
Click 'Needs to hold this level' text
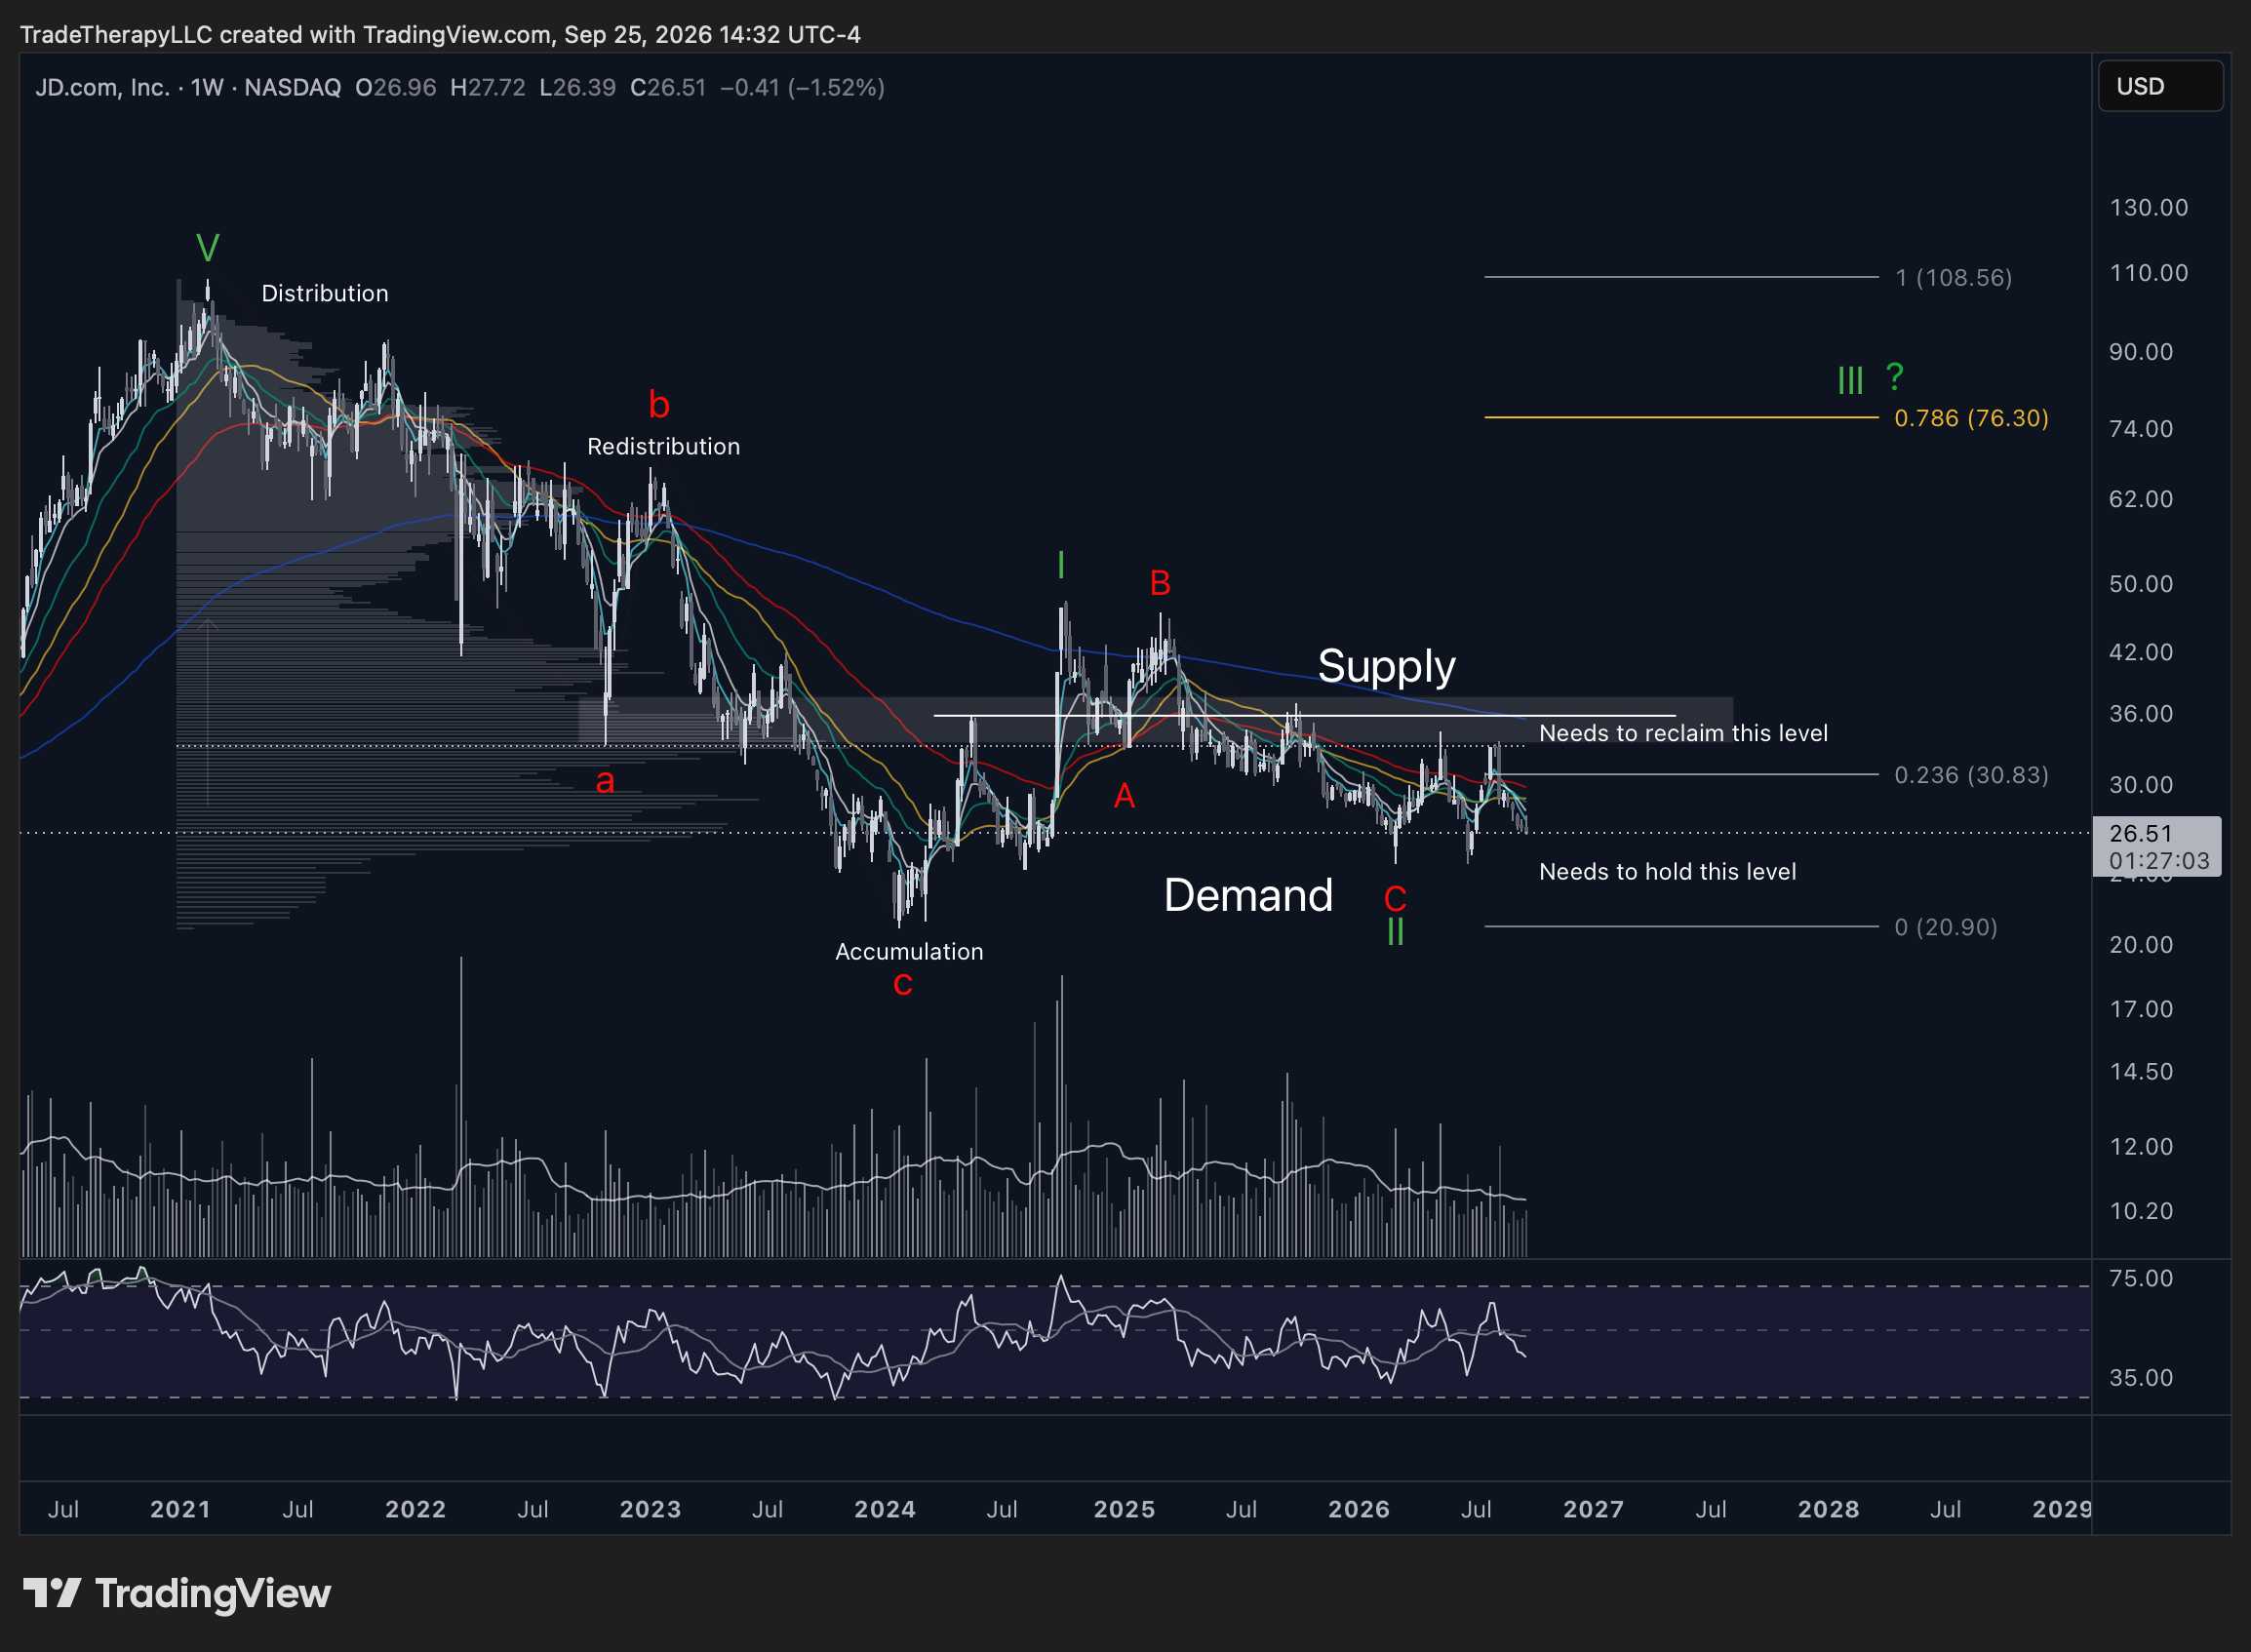pyautogui.click(x=1667, y=871)
